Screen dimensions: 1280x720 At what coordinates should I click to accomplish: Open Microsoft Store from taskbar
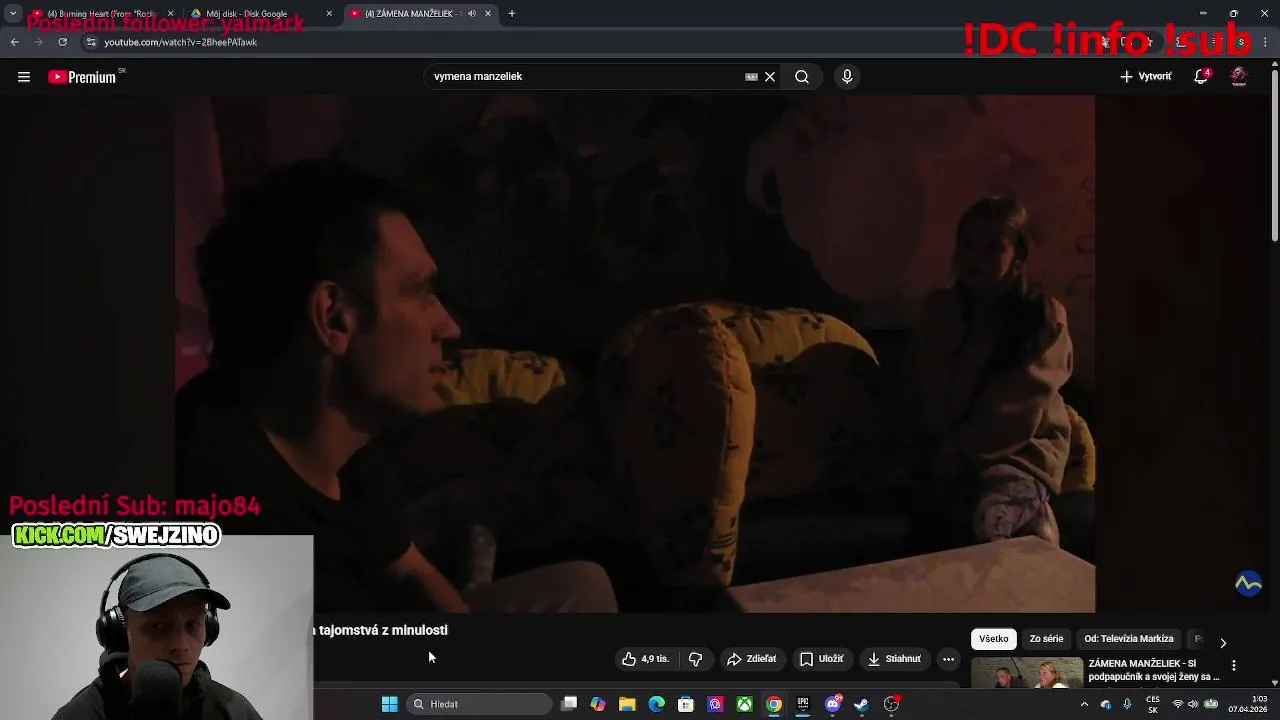click(x=686, y=704)
